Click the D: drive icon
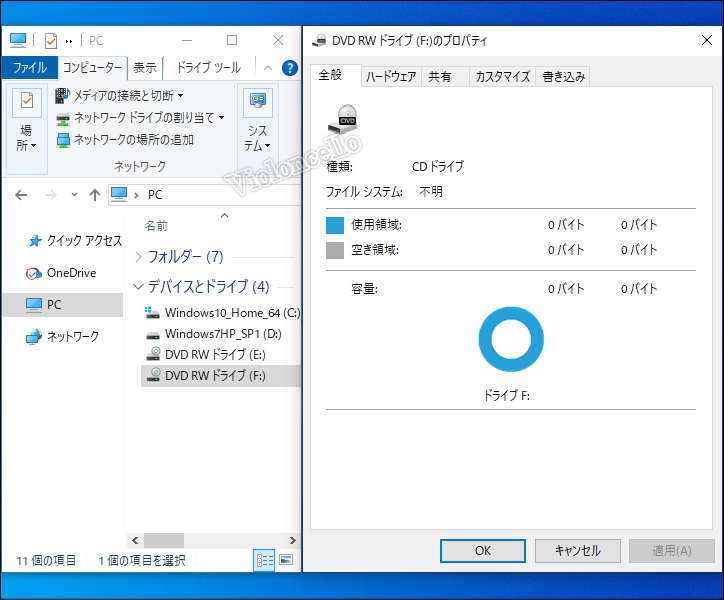Viewport: 724px width, 600px height. [x=153, y=335]
